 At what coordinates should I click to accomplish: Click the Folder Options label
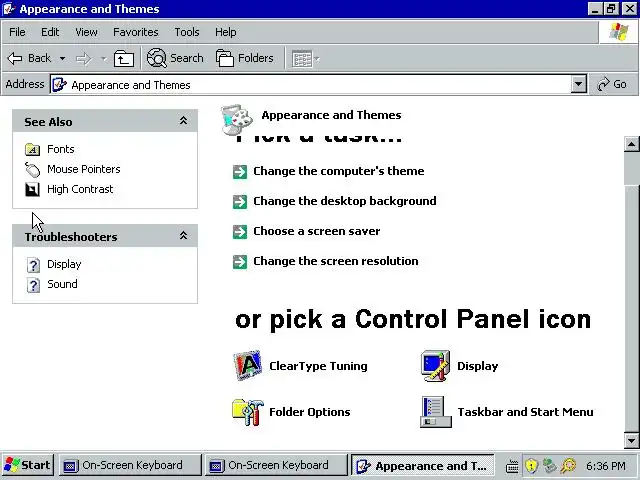click(x=310, y=412)
